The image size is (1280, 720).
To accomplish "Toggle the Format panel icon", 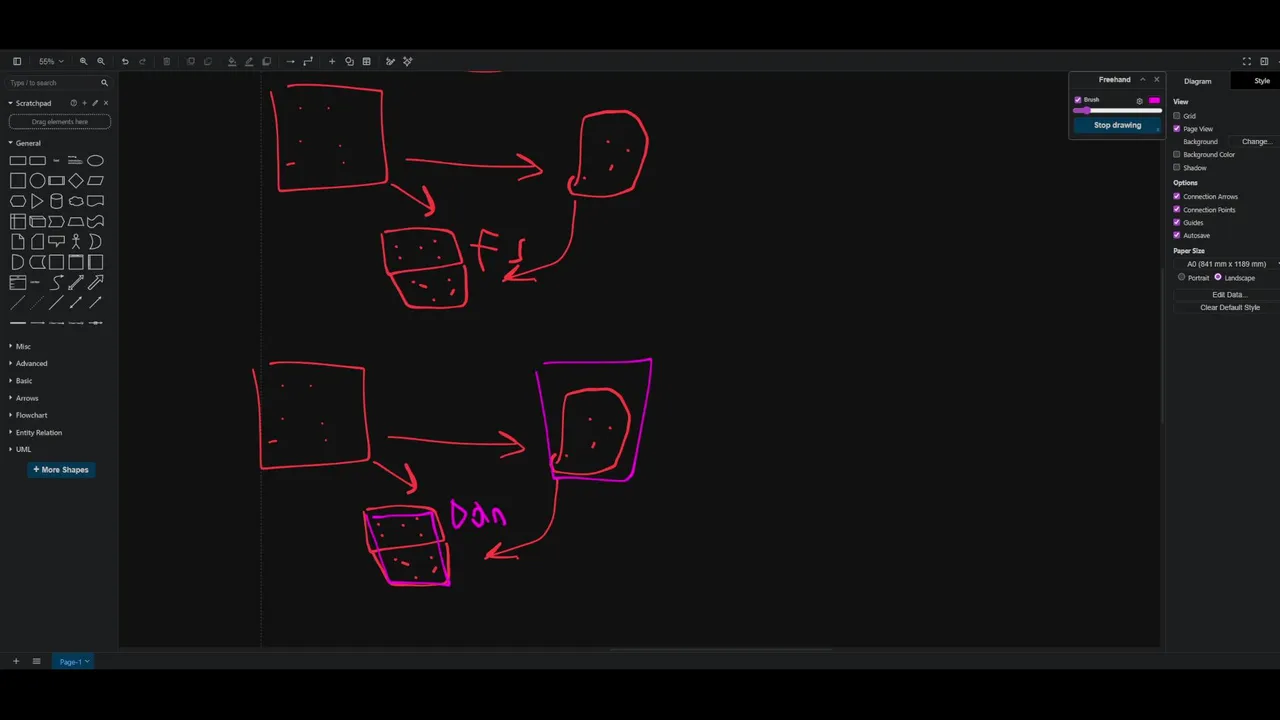I will click(1264, 61).
